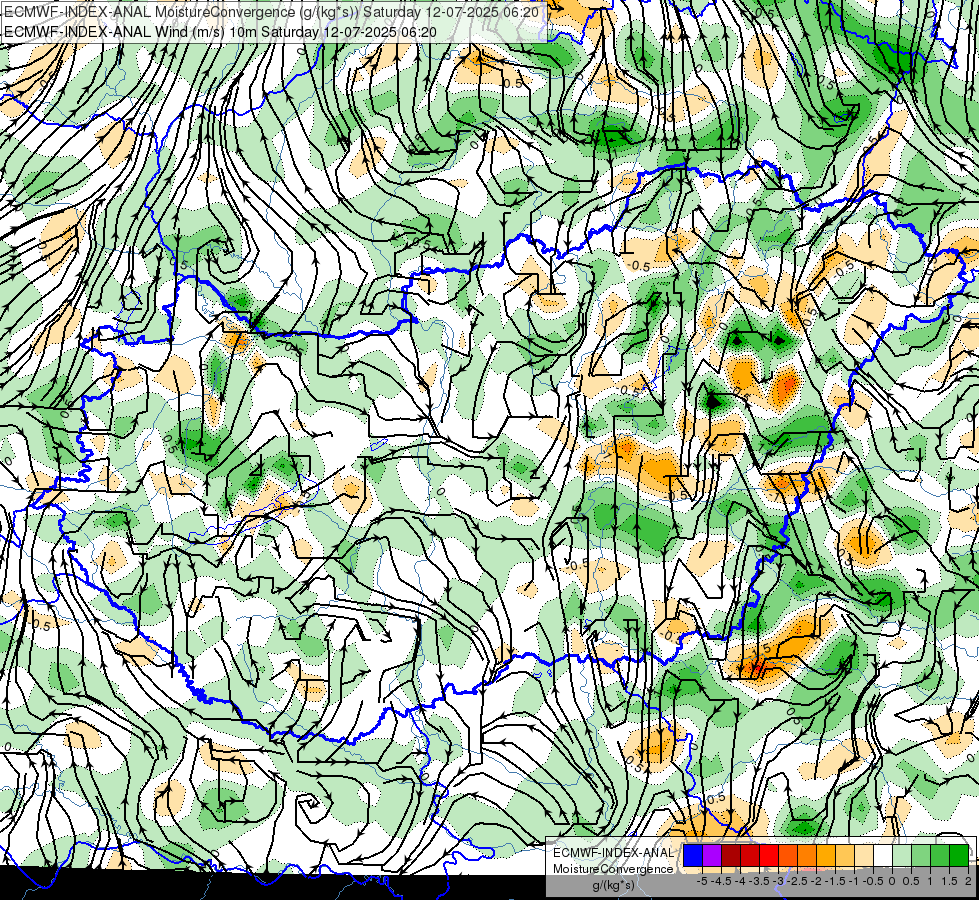Viewport: 979px width, 900px height.
Task: Select the dark maroon swatch between -4.5 and -4
Action: (x=731, y=855)
